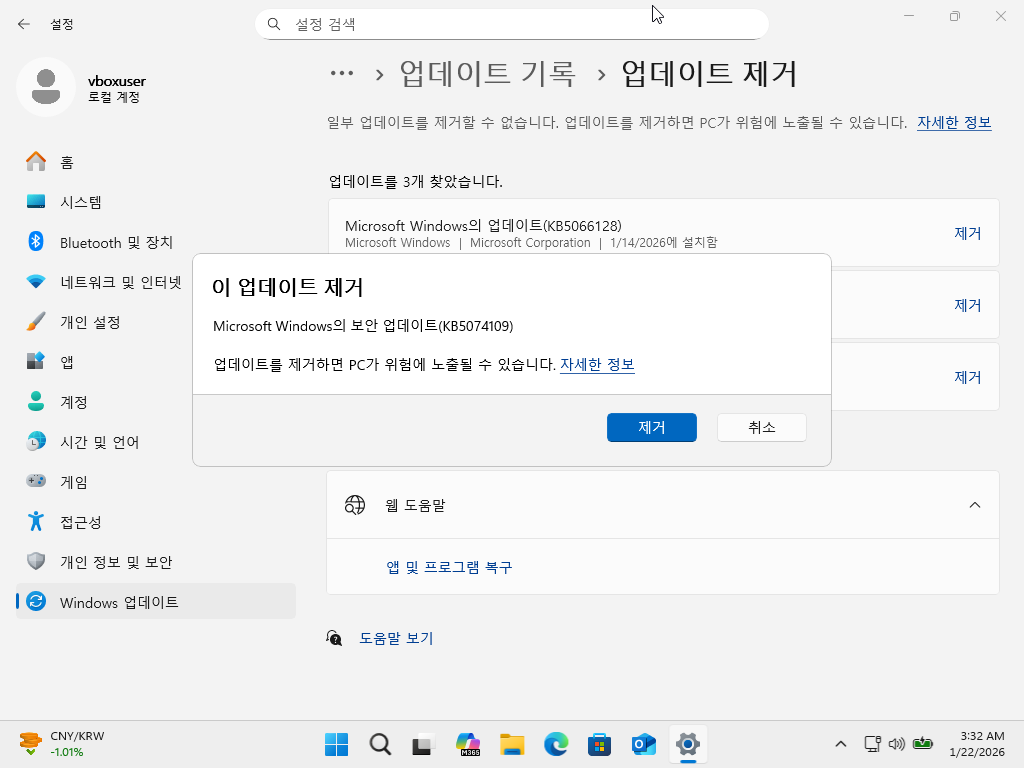Go to 업데이트 기록 breadcrumb
The image size is (1024, 768).
[488, 73]
